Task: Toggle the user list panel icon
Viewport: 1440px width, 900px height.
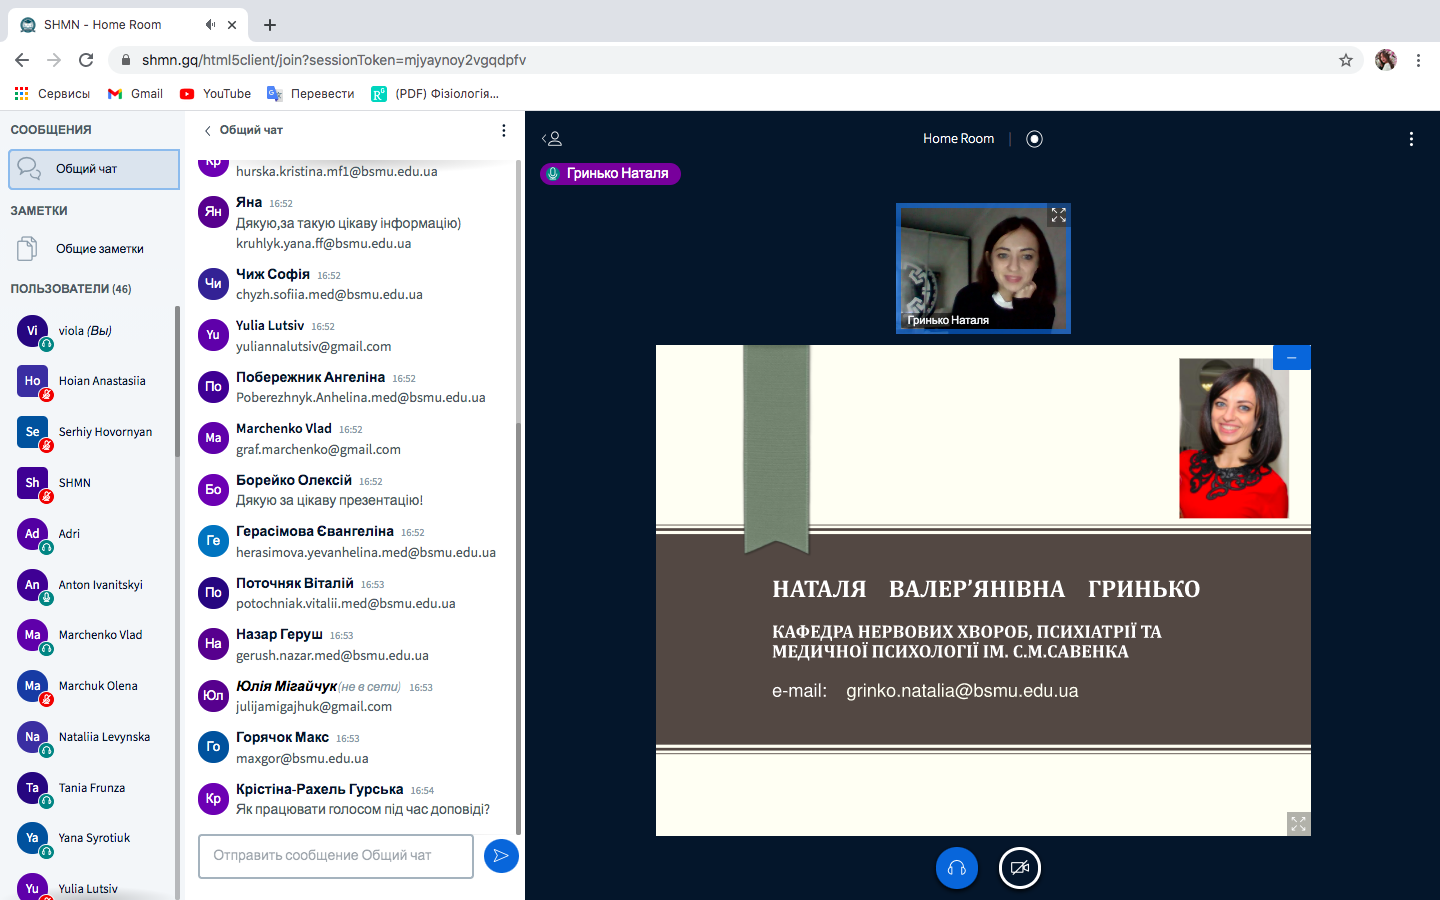Action: click(x=552, y=139)
